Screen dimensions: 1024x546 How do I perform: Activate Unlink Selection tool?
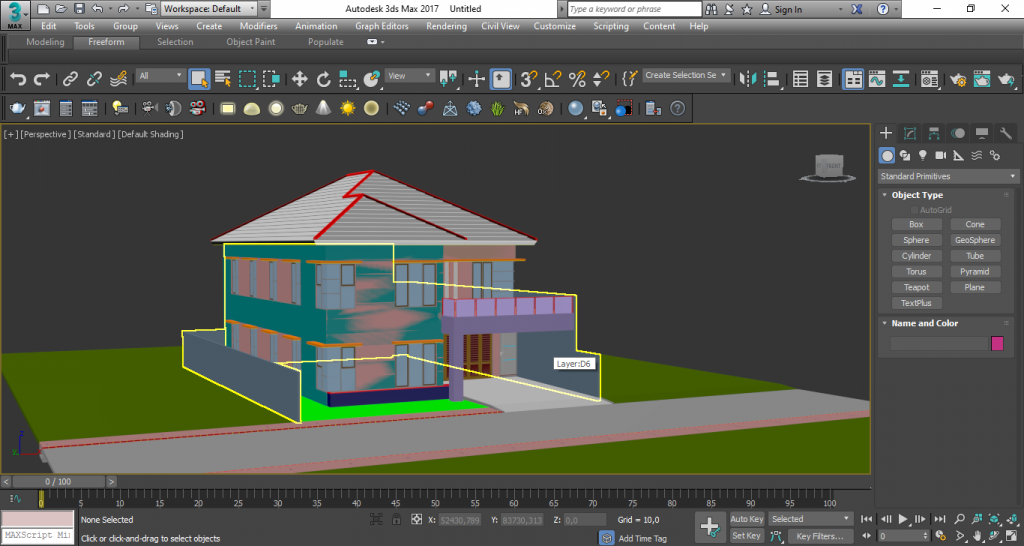pyautogui.click(x=94, y=79)
